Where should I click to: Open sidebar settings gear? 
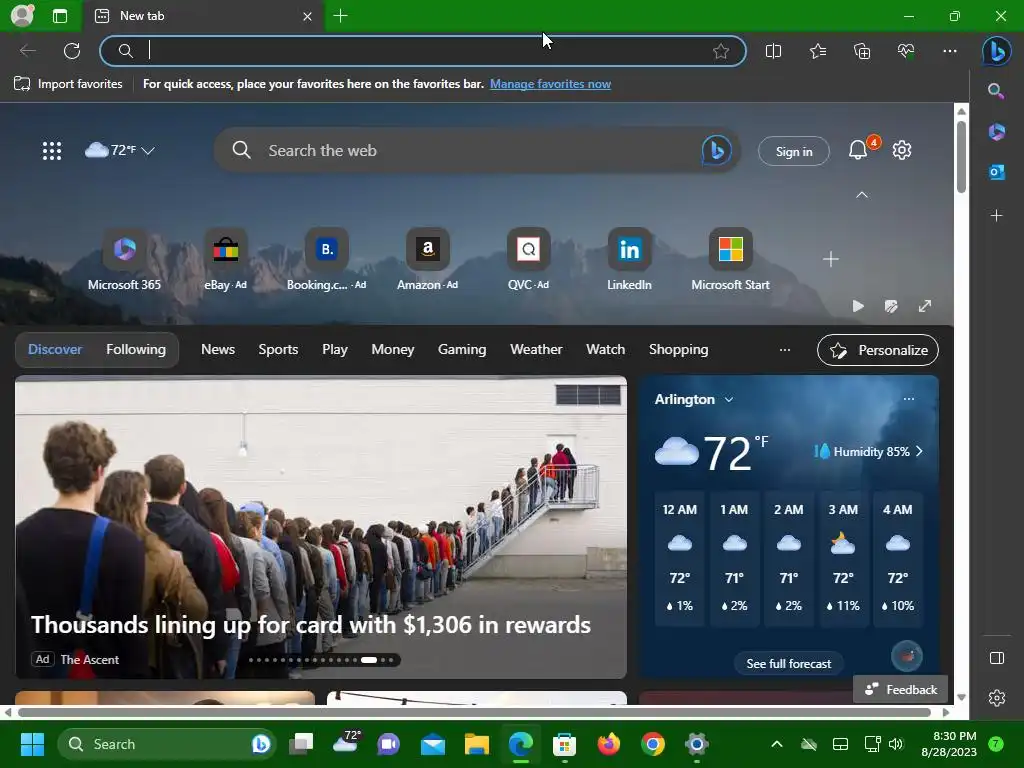pyautogui.click(x=997, y=698)
